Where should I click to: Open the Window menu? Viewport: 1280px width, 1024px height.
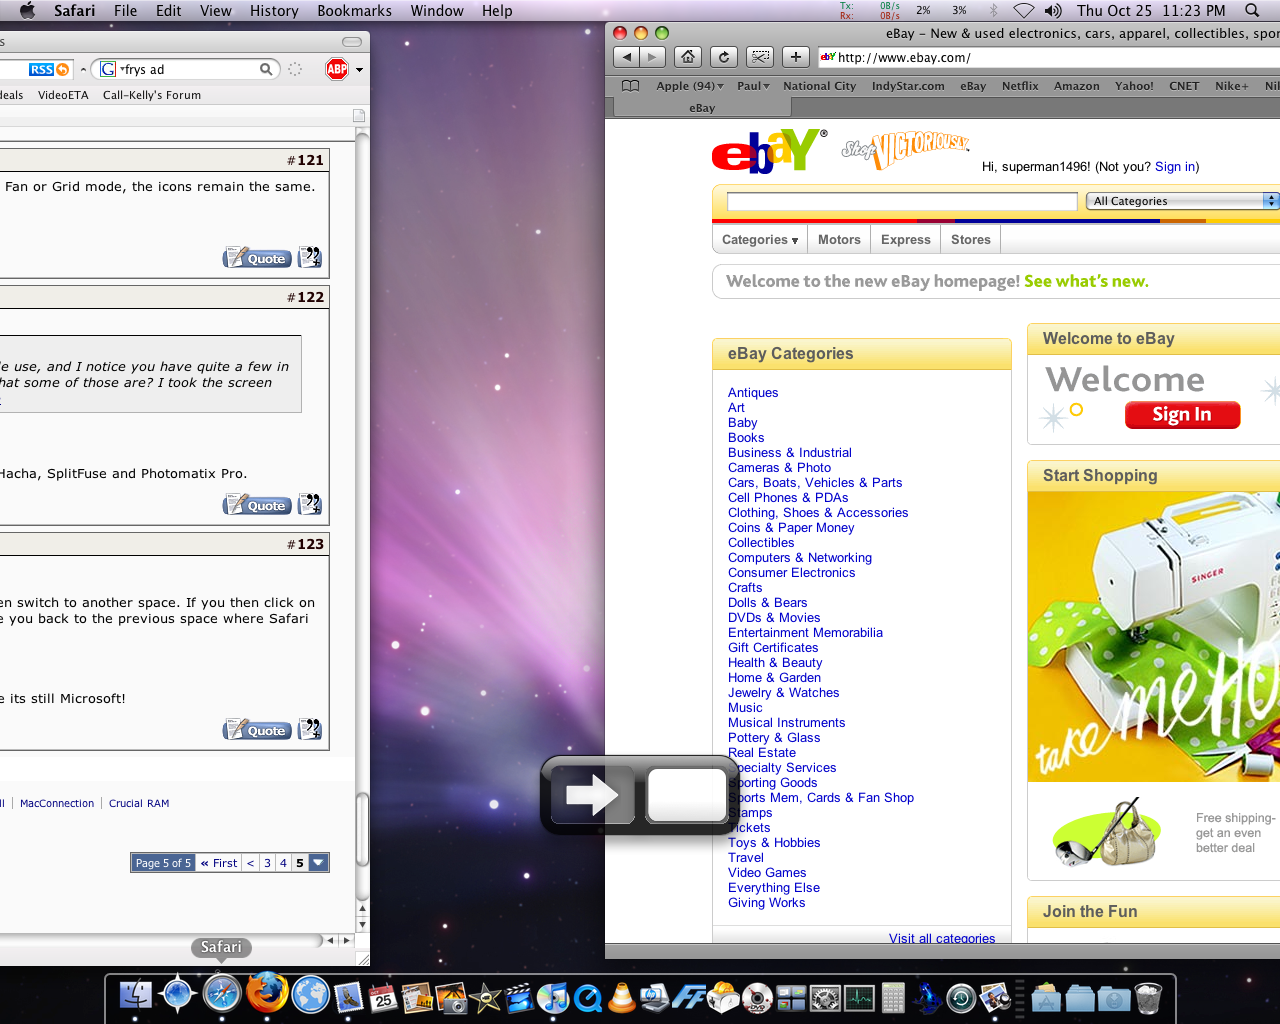[x=437, y=10]
